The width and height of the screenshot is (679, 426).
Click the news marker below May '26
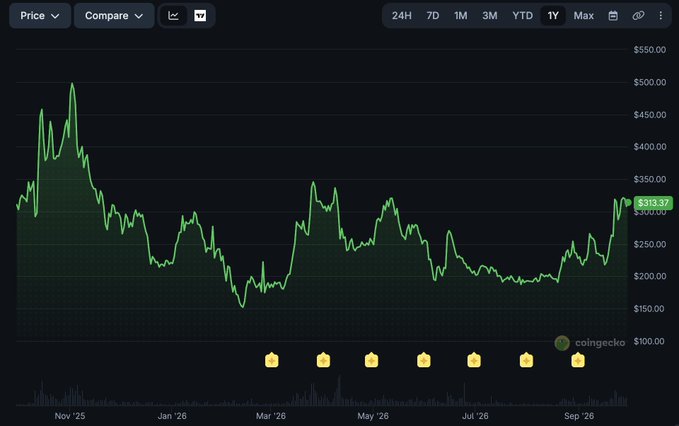coord(371,360)
